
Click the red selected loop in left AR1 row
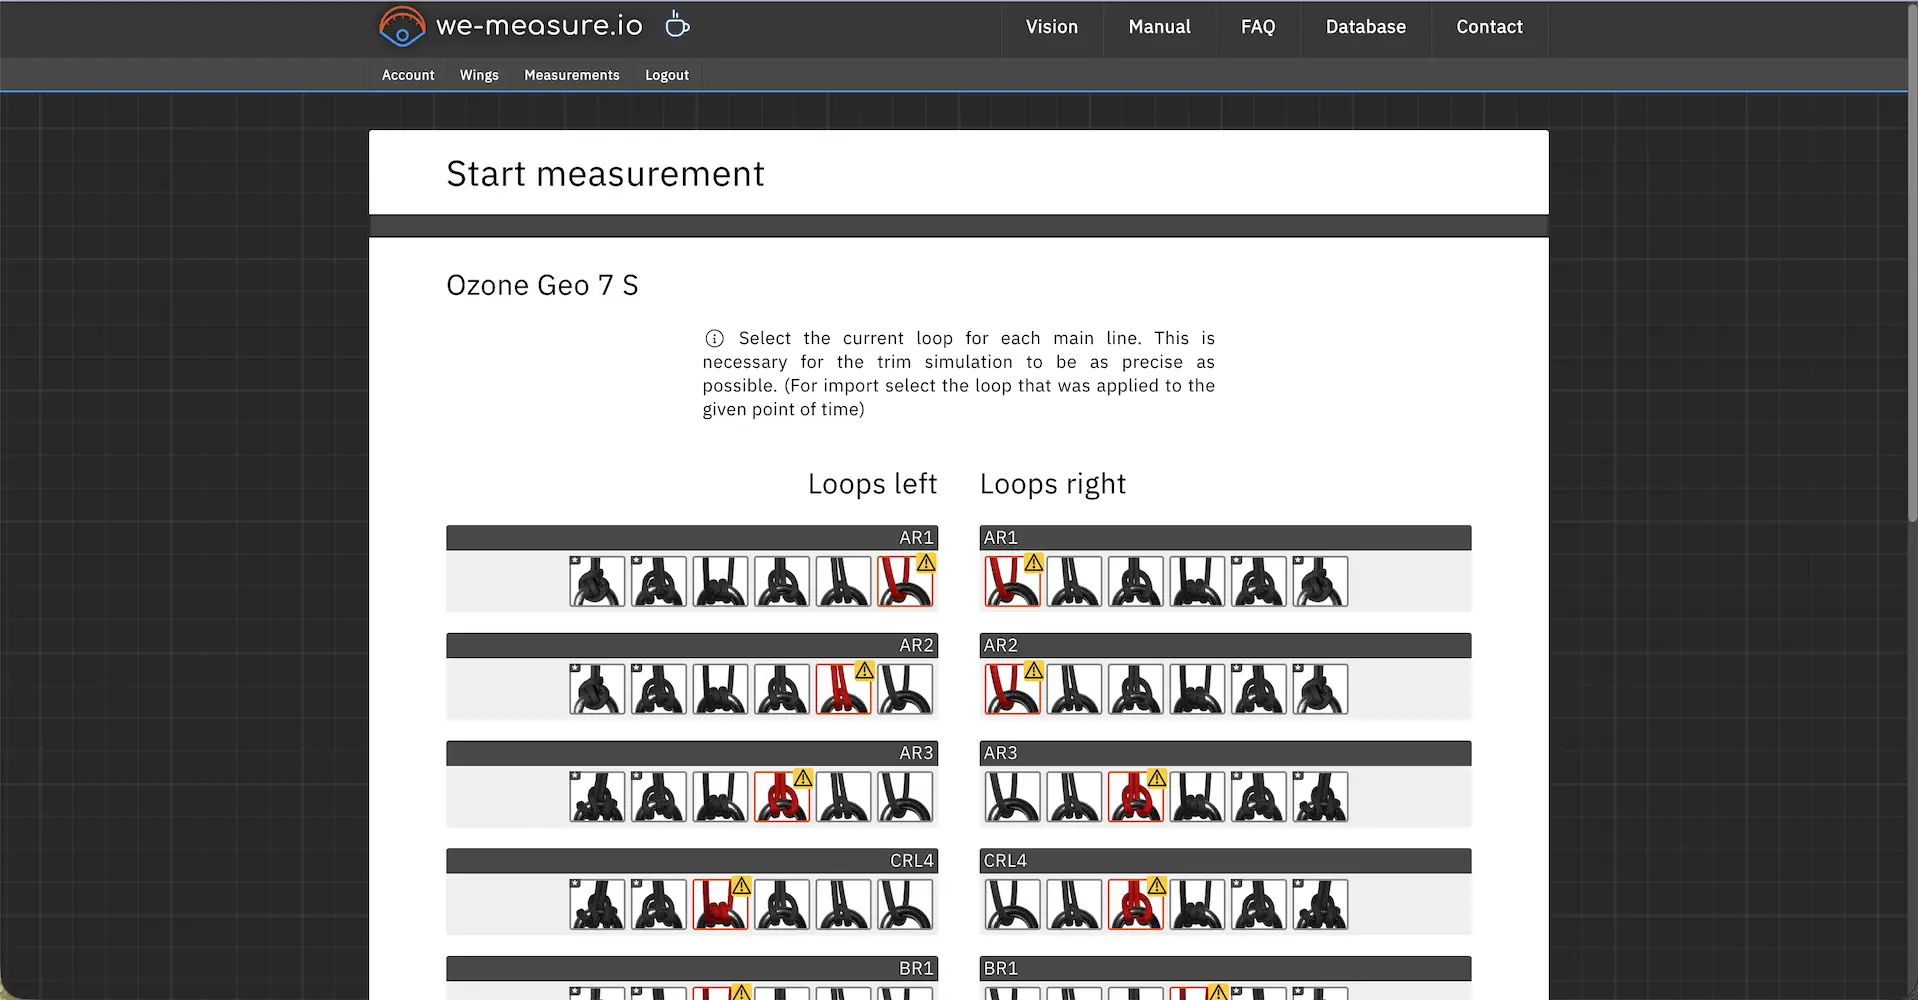point(906,582)
